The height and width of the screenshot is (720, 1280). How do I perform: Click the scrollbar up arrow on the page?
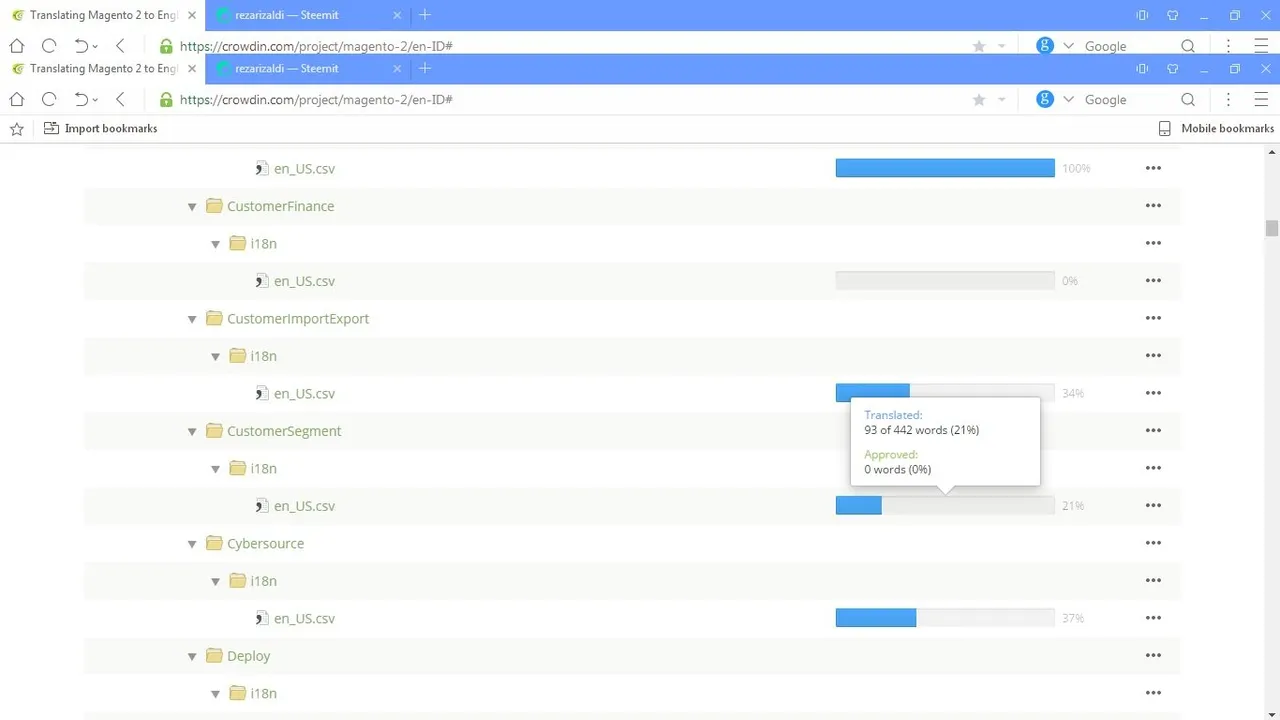tap(1272, 152)
